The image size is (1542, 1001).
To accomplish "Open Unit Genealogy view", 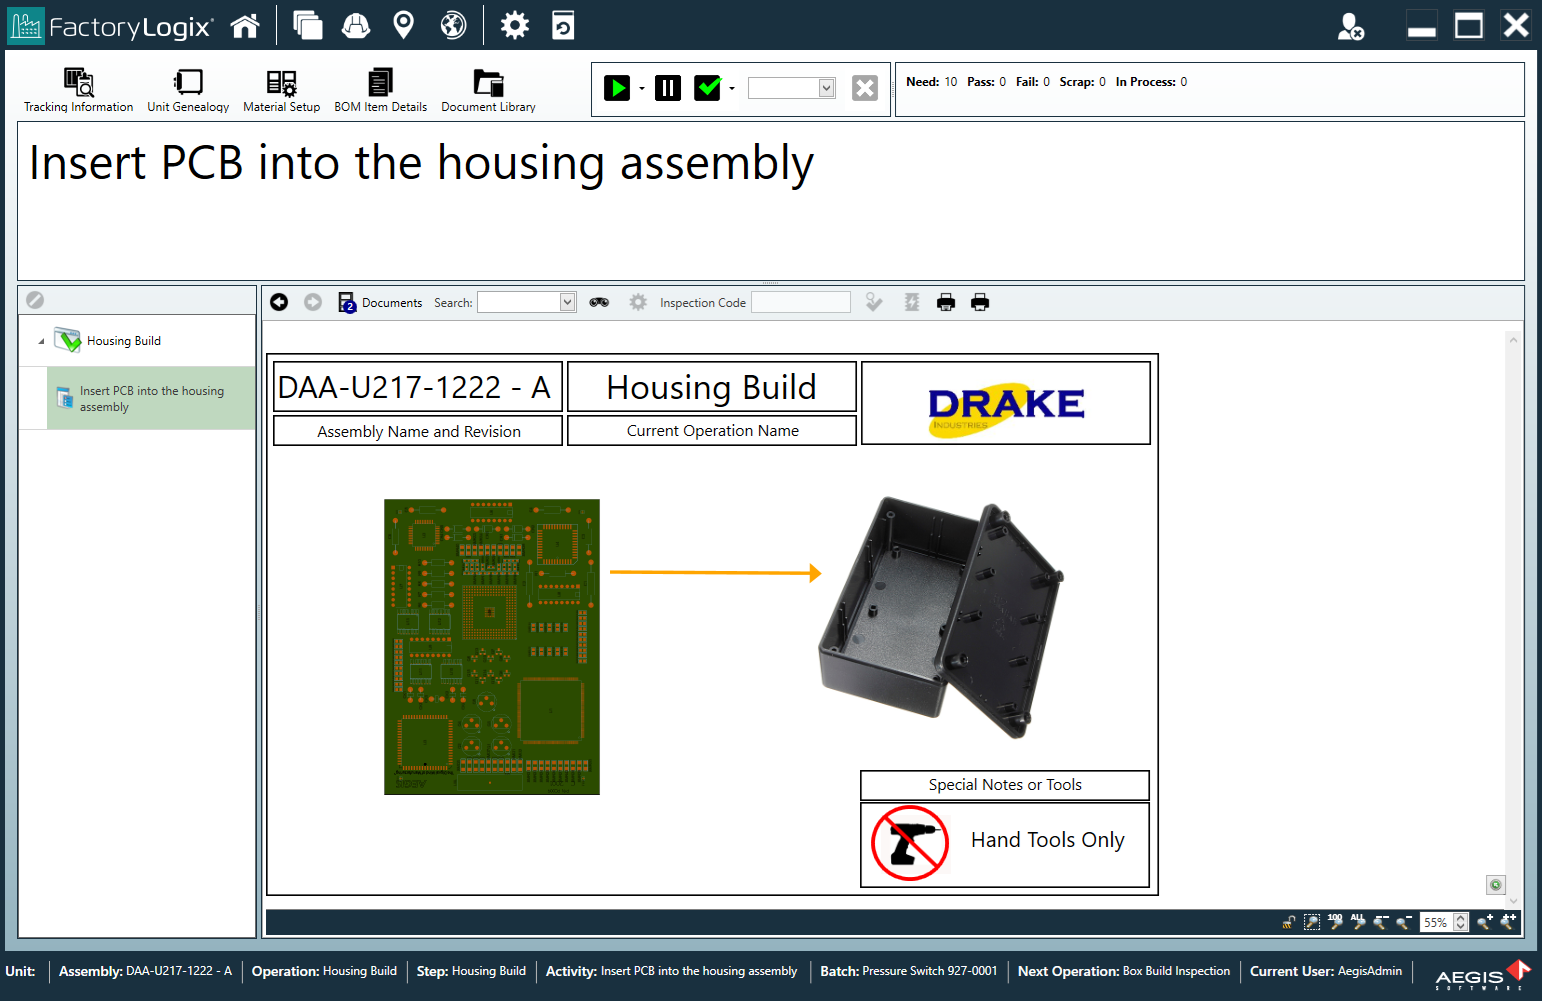I will pyautogui.click(x=188, y=90).
